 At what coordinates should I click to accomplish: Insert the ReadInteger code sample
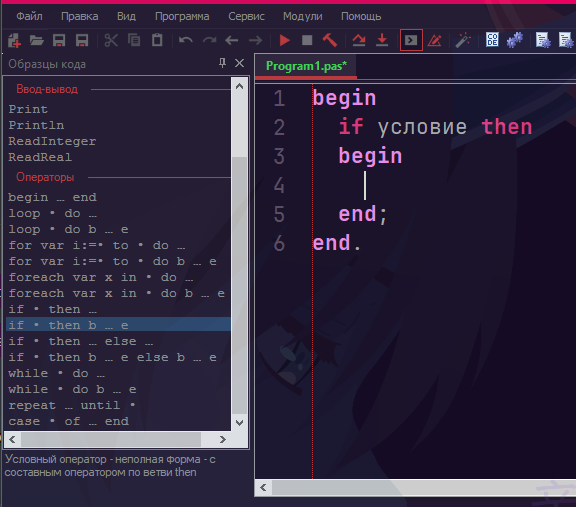(x=52, y=141)
